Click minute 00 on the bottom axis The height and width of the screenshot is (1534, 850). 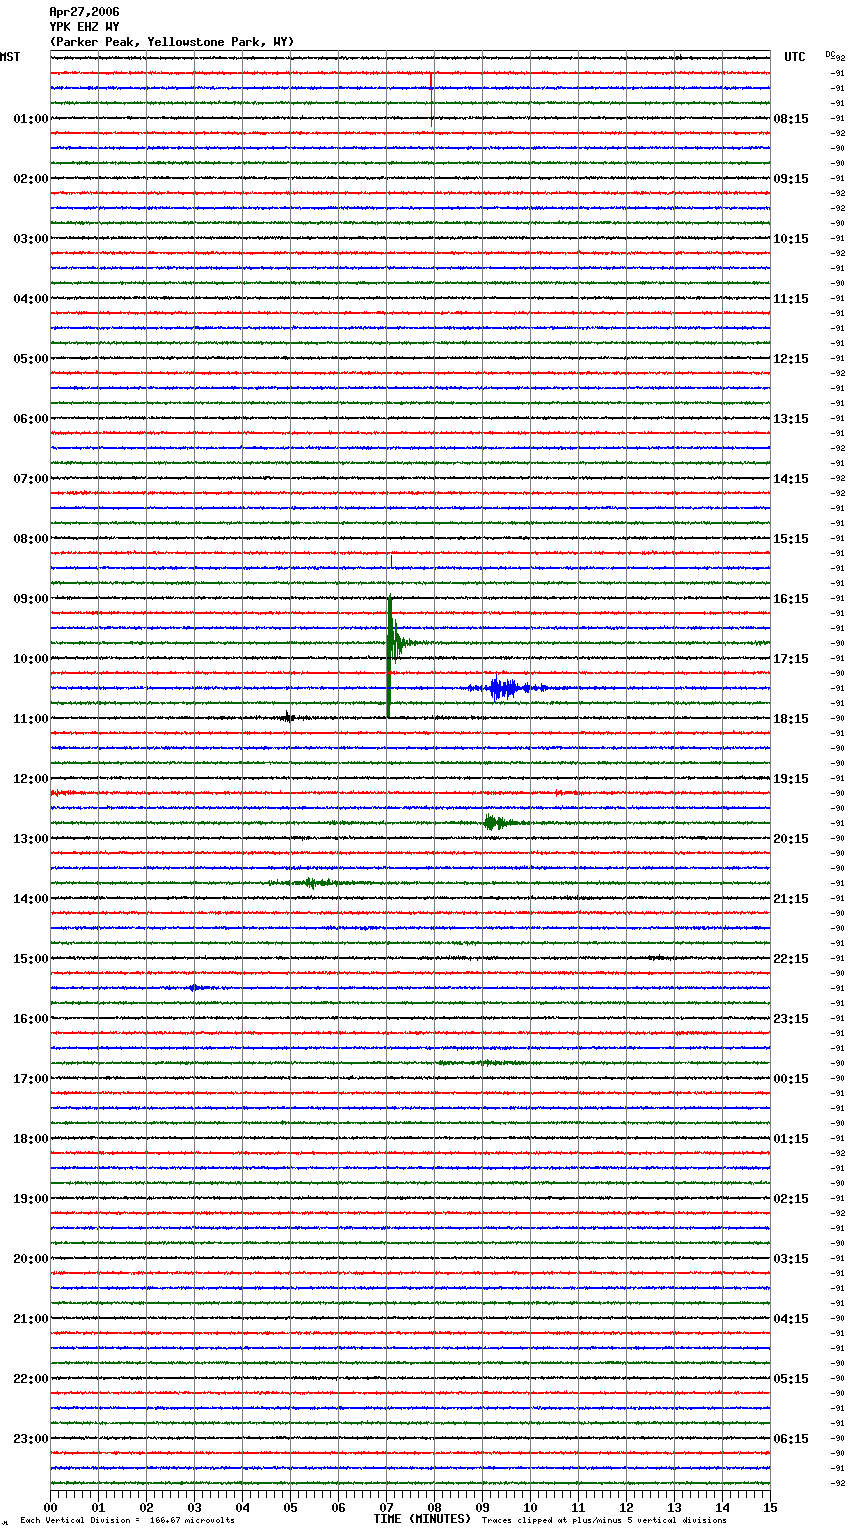click(50, 1507)
